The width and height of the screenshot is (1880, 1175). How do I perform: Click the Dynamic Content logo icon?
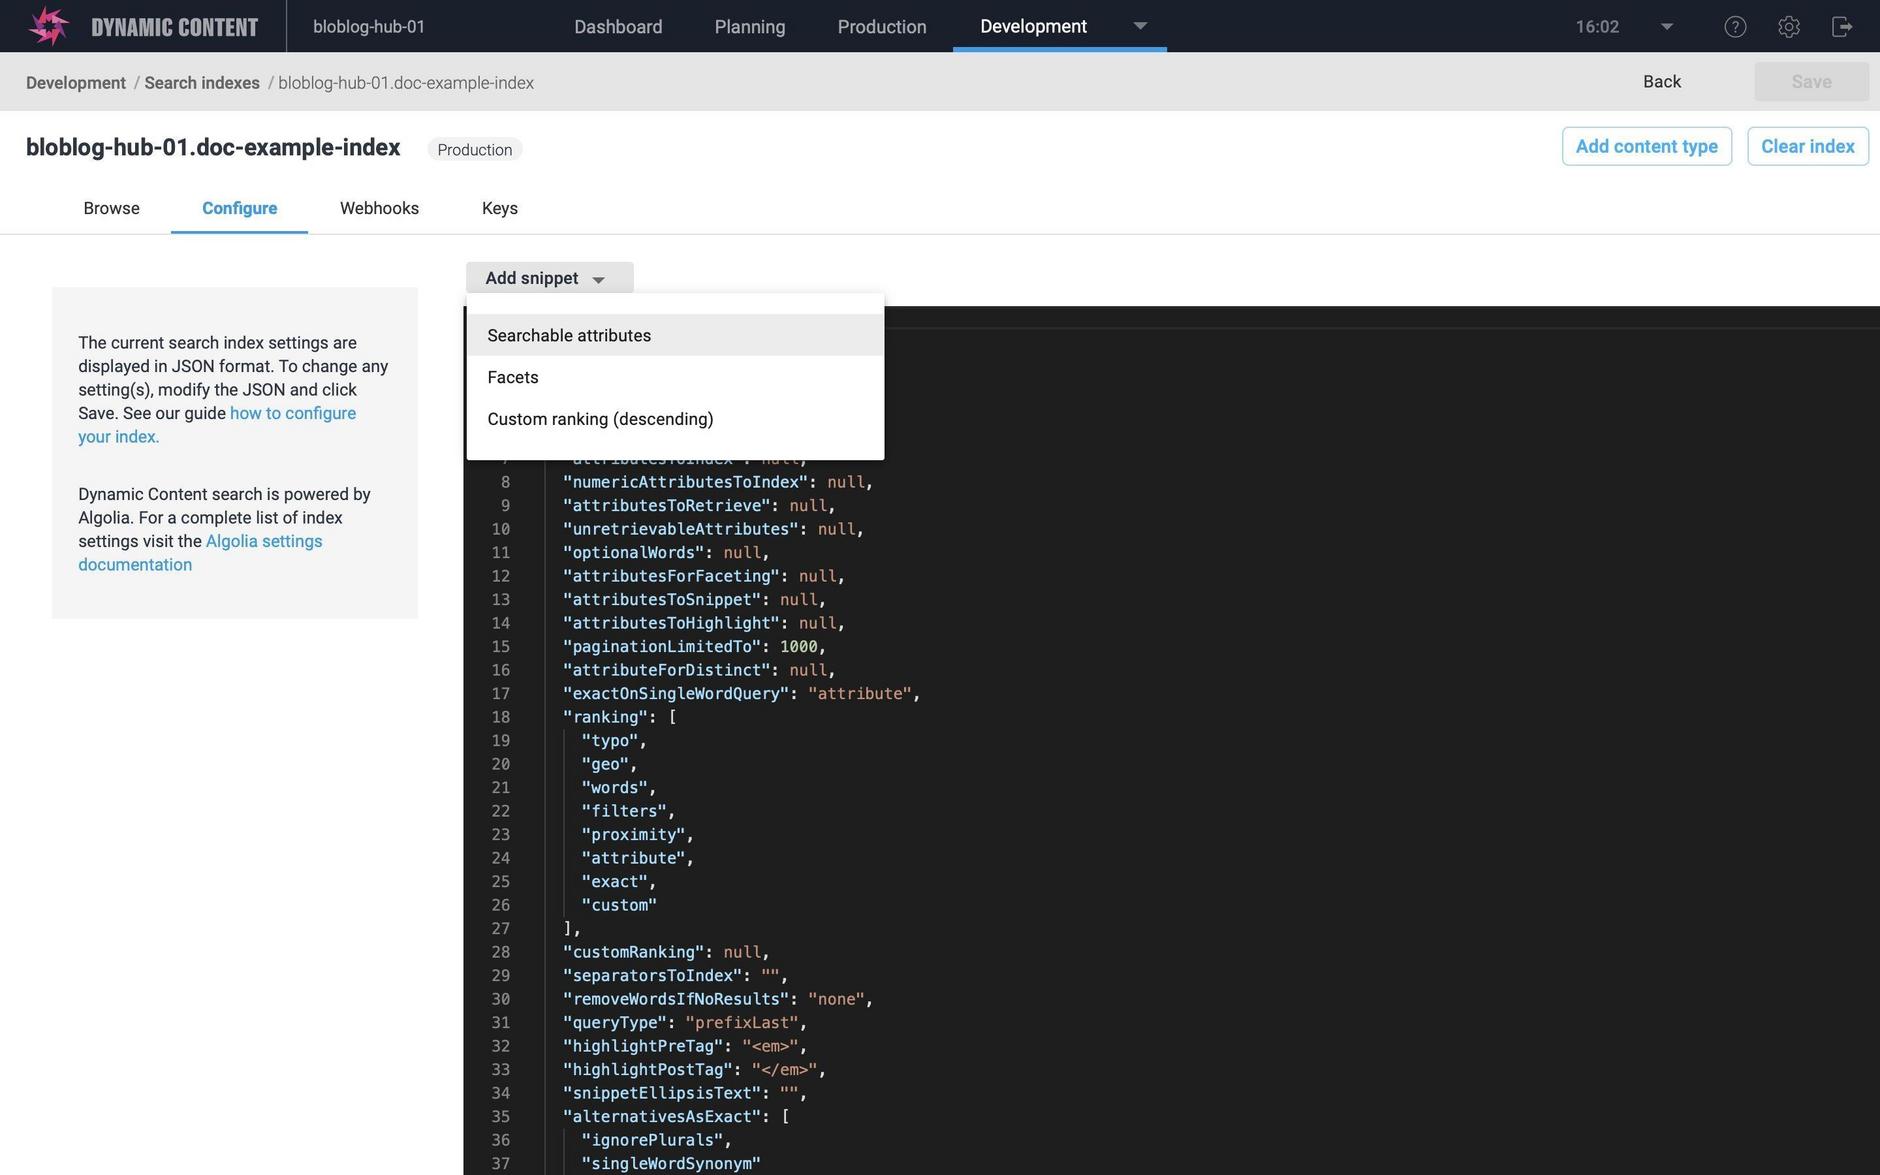pos(48,26)
